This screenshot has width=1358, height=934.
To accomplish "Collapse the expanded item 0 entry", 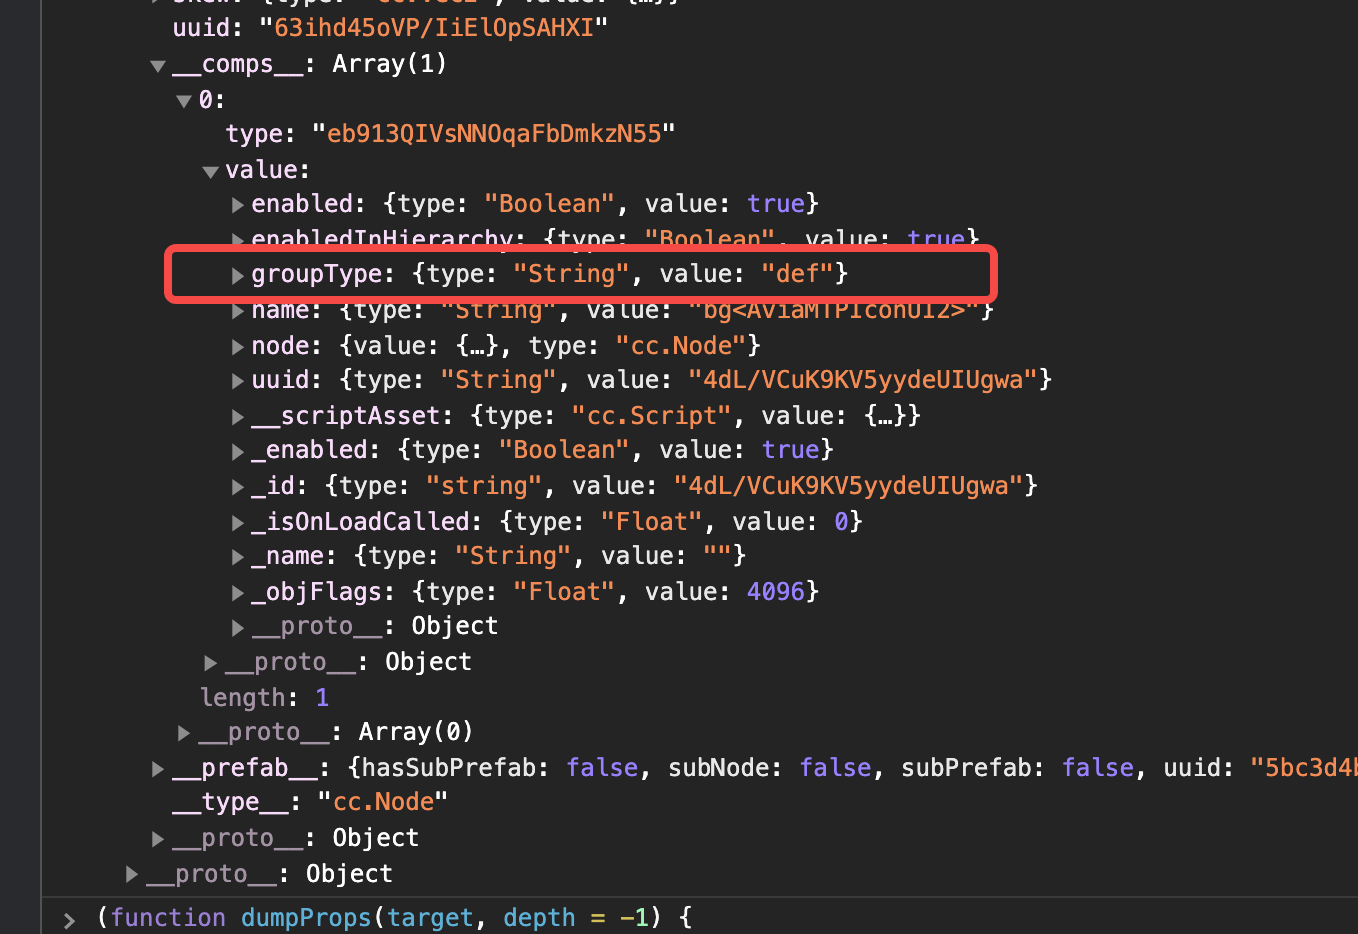I will click(x=184, y=100).
